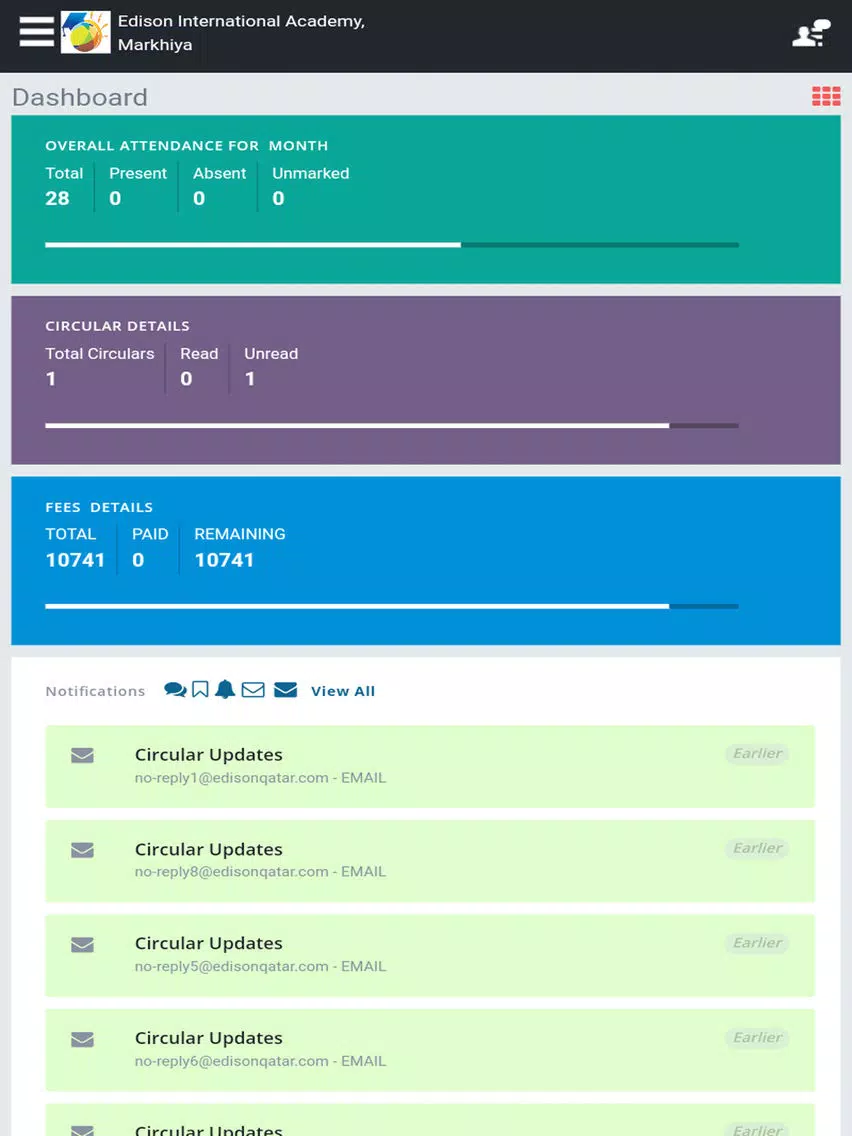
Task: Click Earlier tag on no-reply8 notification
Action: pyautogui.click(x=757, y=848)
